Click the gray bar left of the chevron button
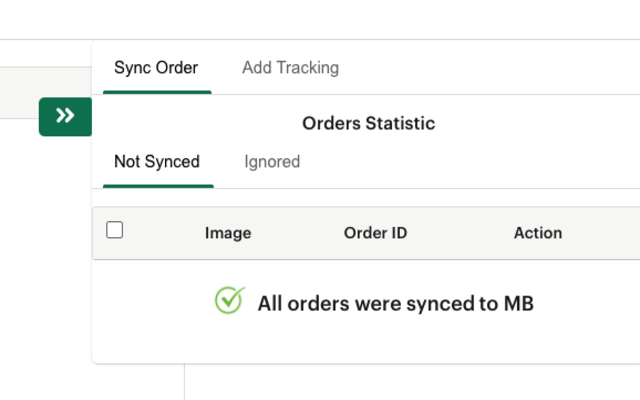This screenshot has height=400, width=640. coord(20,100)
